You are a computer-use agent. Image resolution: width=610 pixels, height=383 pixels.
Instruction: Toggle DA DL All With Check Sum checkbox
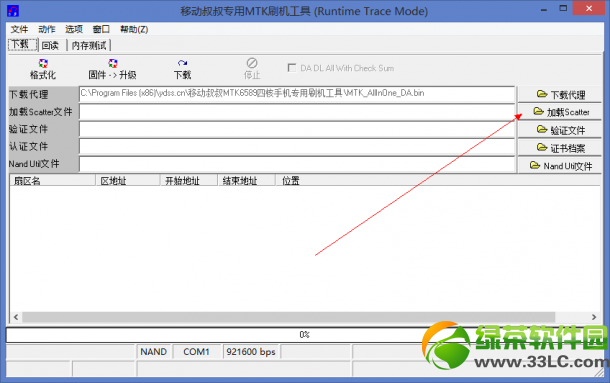click(292, 68)
